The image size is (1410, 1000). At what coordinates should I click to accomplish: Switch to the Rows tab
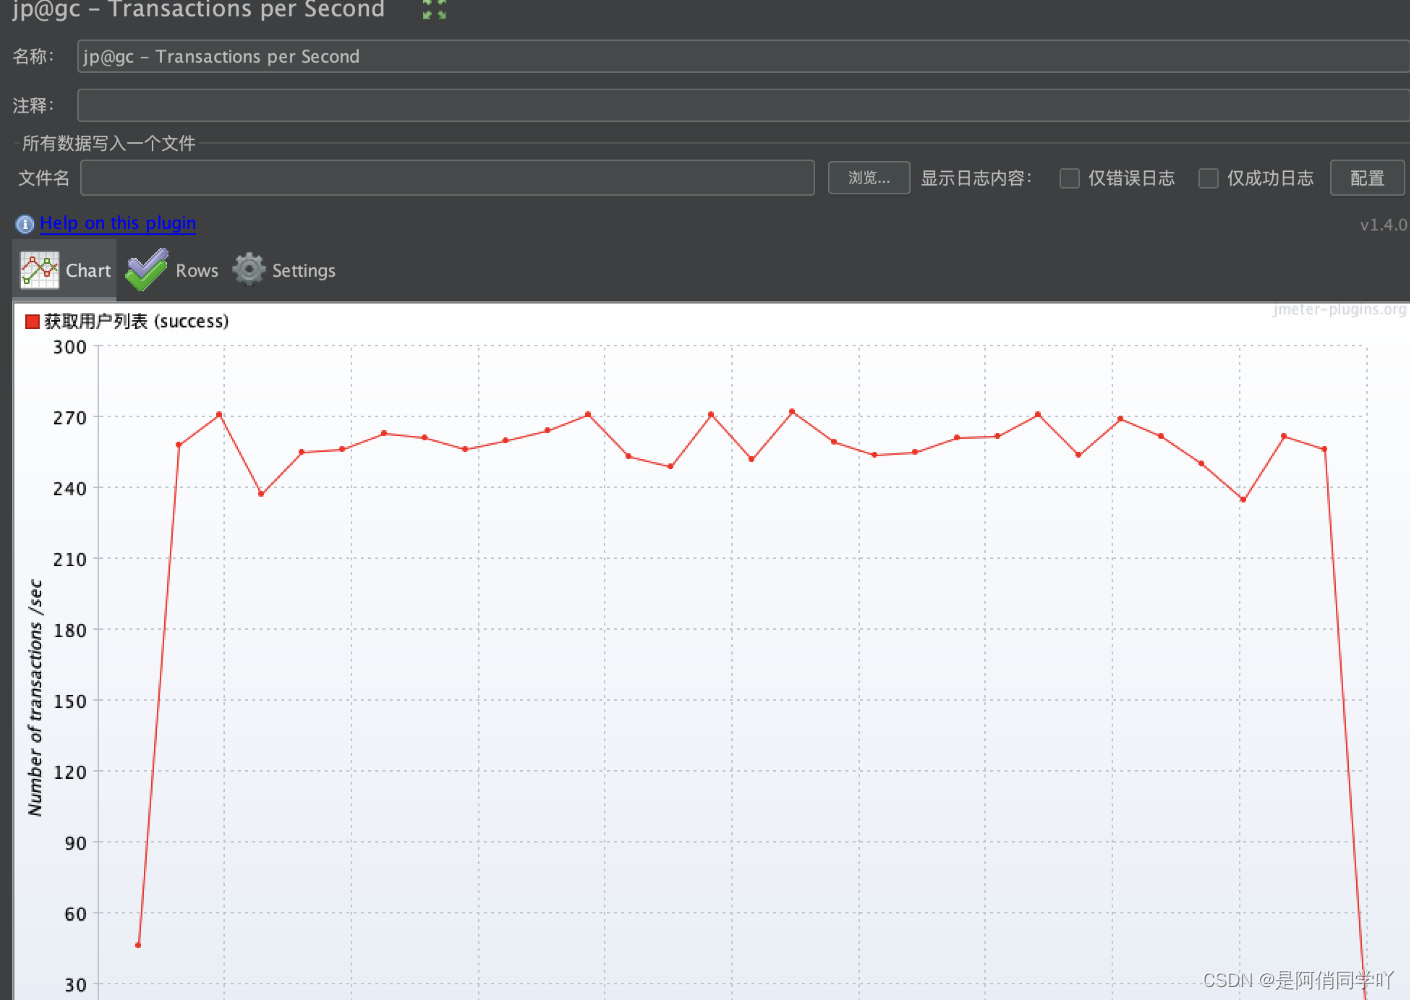click(172, 270)
